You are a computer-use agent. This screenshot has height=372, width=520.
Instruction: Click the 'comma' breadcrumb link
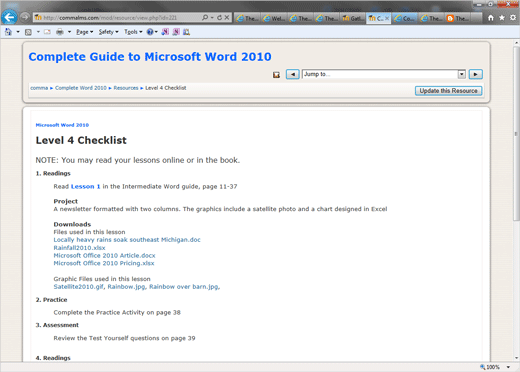pos(39,88)
